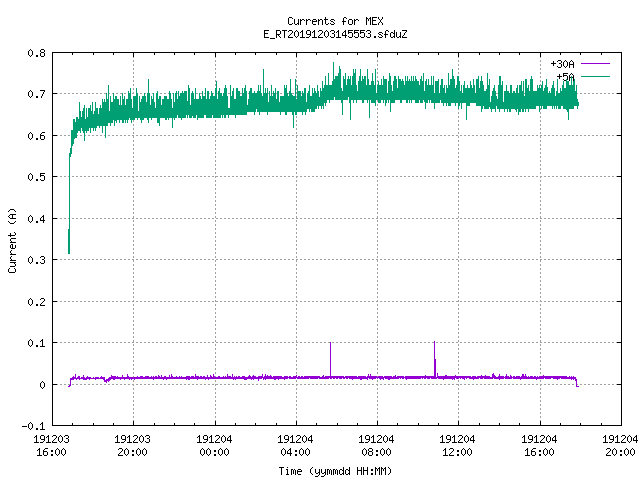Image resolution: width=640 pixels, height=480 pixels.
Task: Click the x-axis tick 191204 16:00
Action: point(539,445)
